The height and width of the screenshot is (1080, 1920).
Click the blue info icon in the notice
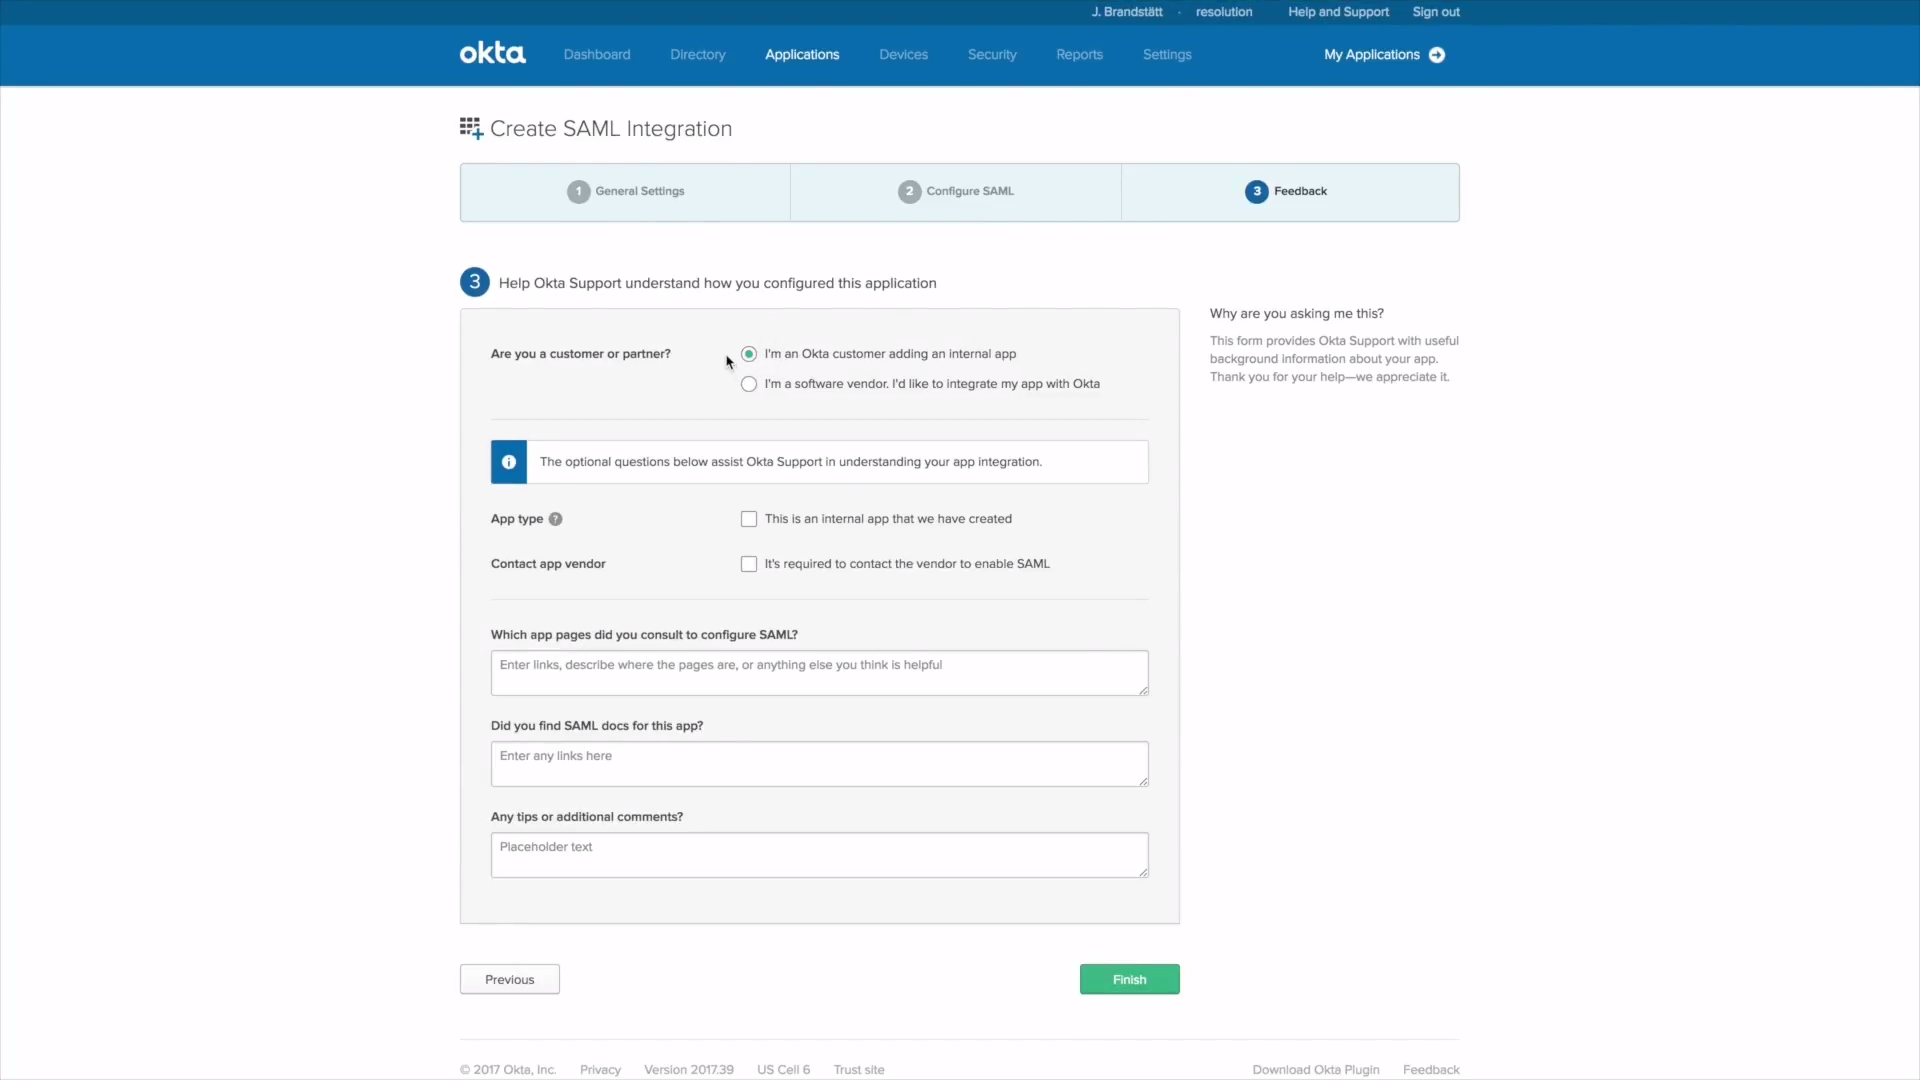pos(509,462)
